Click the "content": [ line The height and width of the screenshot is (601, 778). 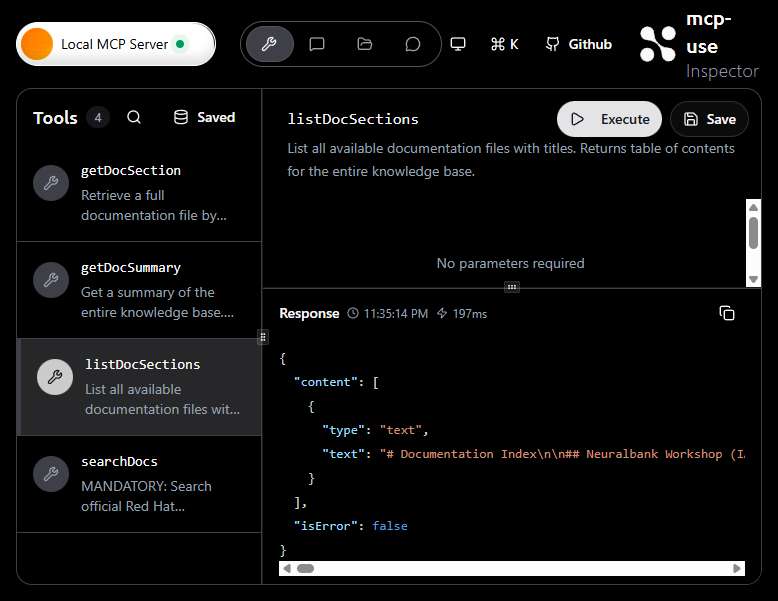[336, 382]
